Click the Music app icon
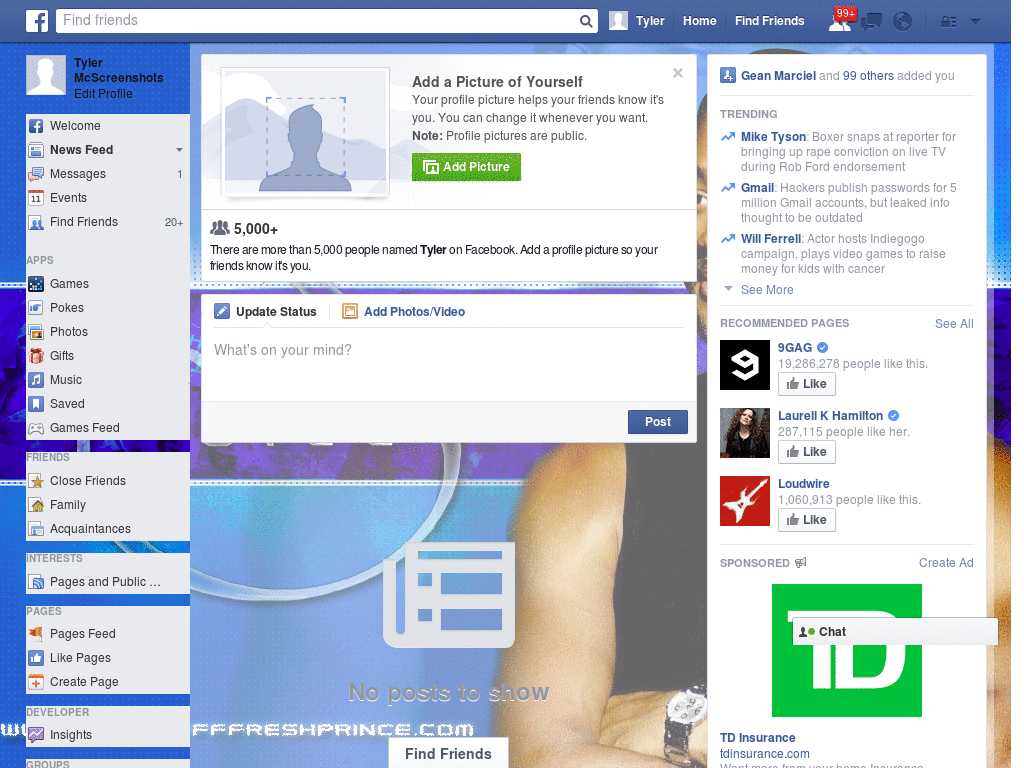This screenshot has height=768, width=1024. click(x=36, y=380)
